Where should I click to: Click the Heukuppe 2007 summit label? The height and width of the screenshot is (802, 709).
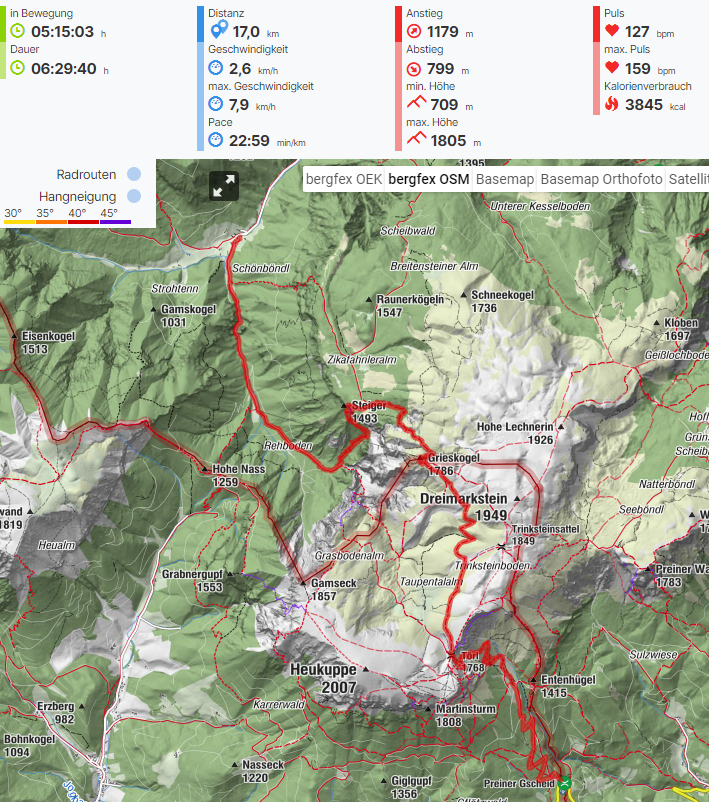(x=324, y=678)
